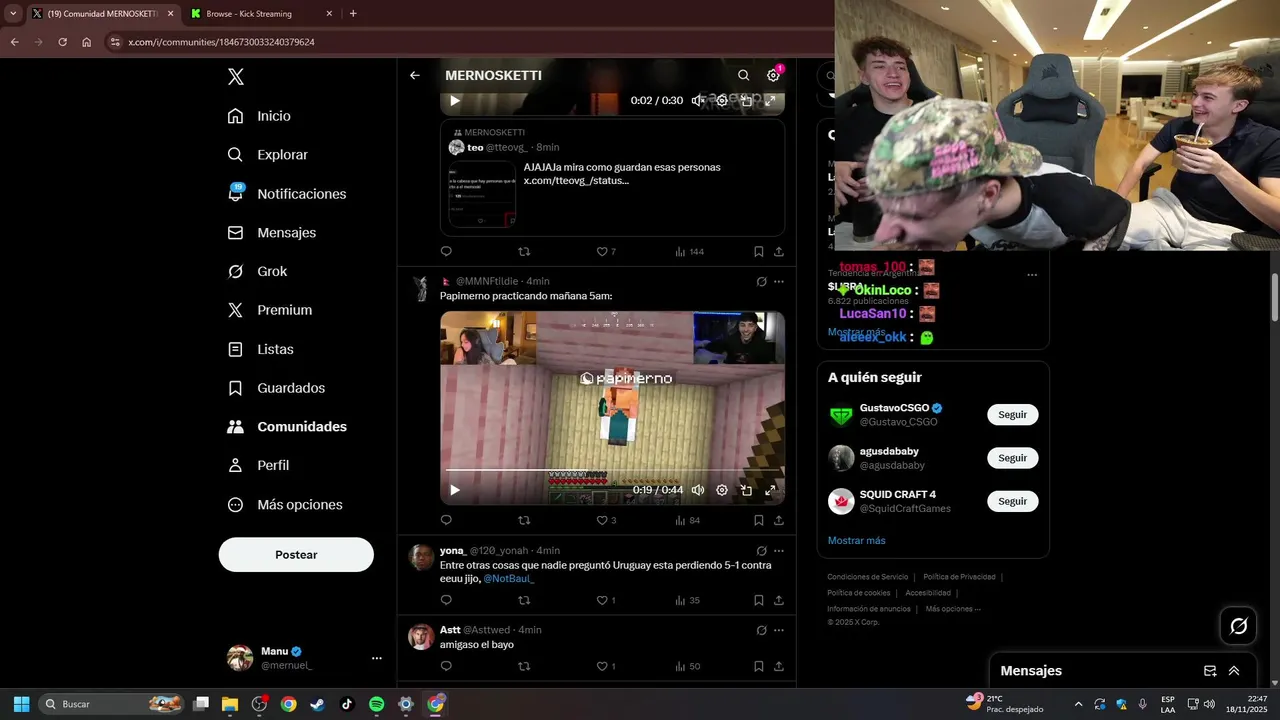The height and width of the screenshot is (720, 1280).
Task: Ask Grok about the Astt post
Action: tap(762, 630)
